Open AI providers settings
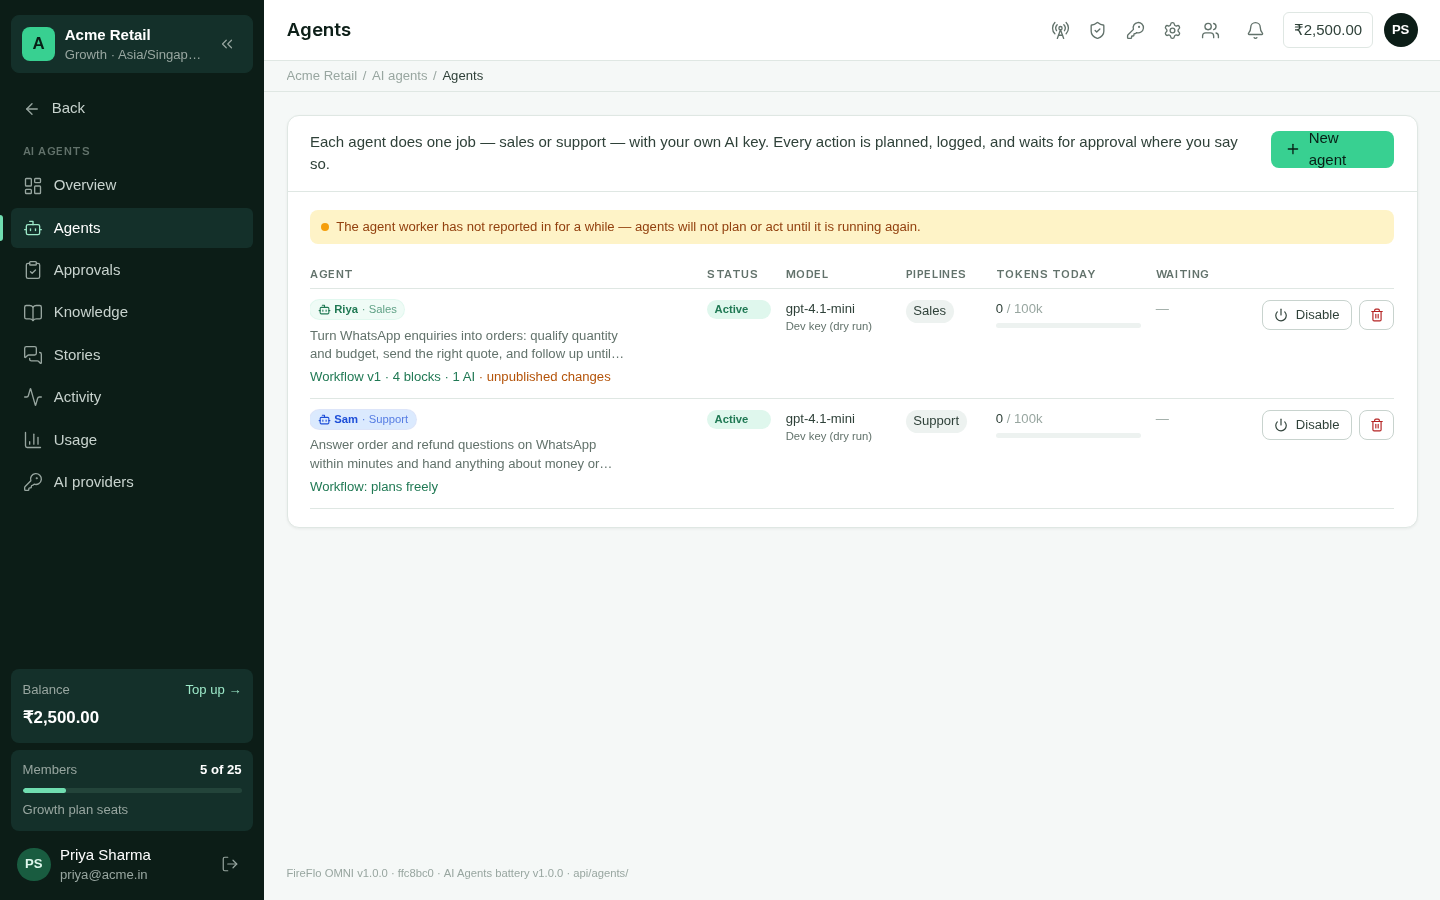Image resolution: width=1440 pixels, height=900 pixels. pyautogui.click(x=132, y=482)
